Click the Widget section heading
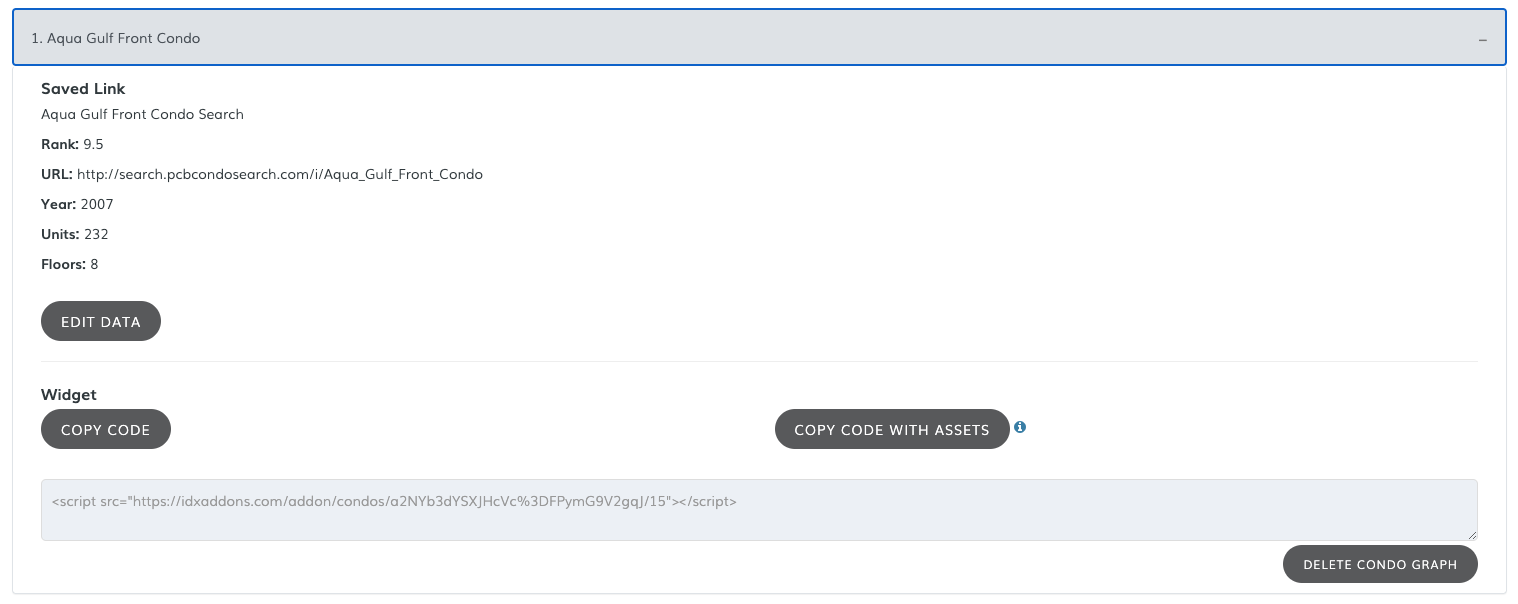 69,395
